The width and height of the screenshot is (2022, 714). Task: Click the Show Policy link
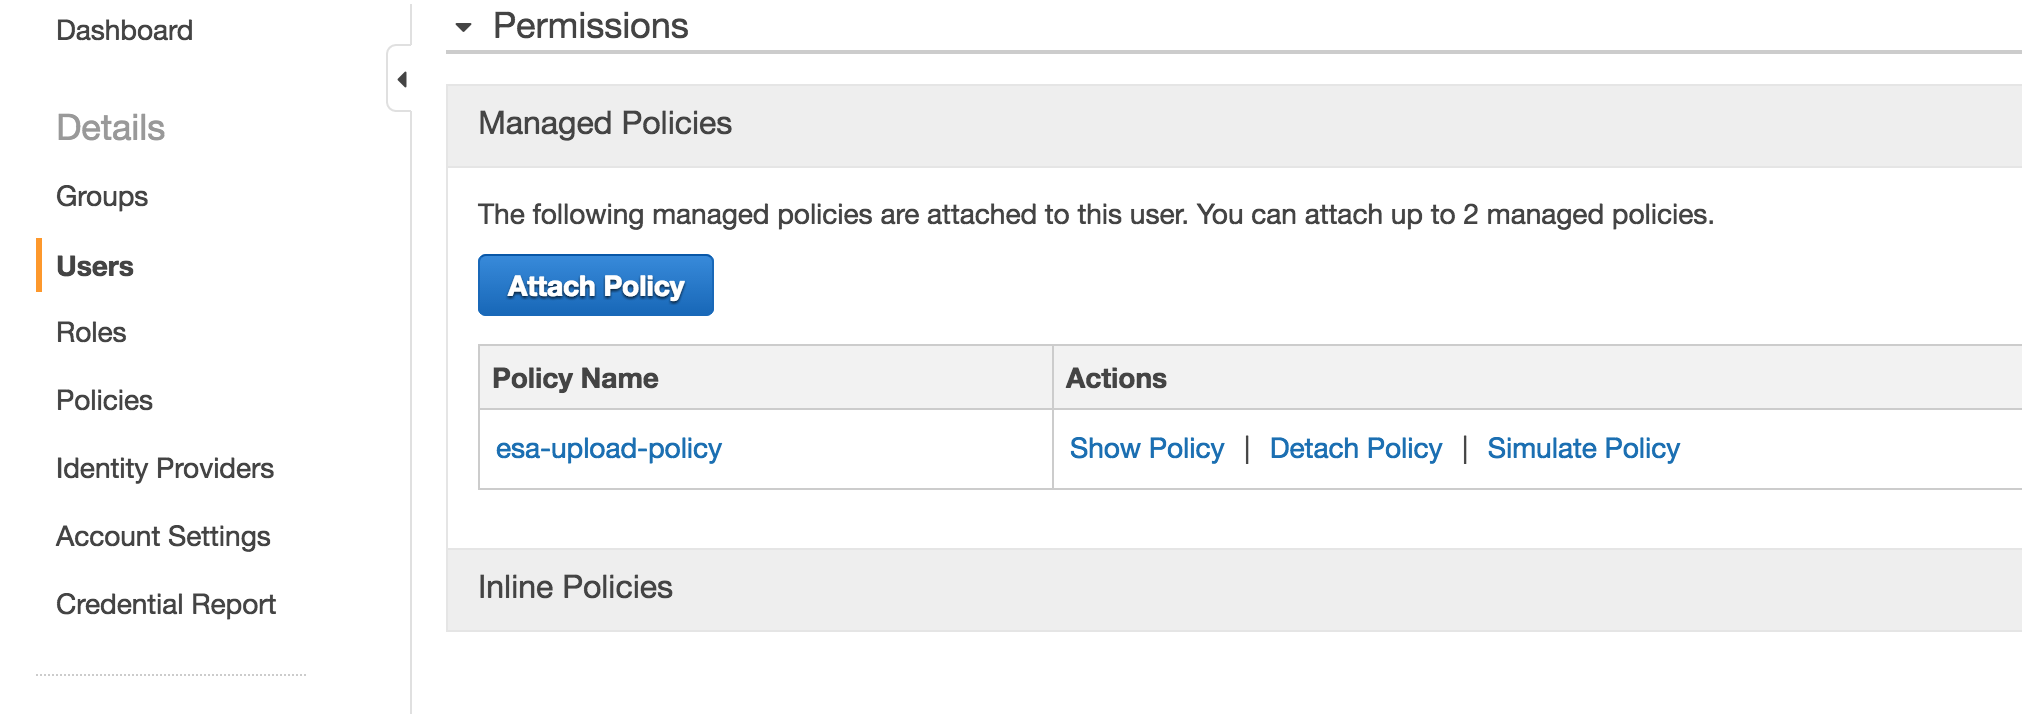click(x=1147, y=448)
